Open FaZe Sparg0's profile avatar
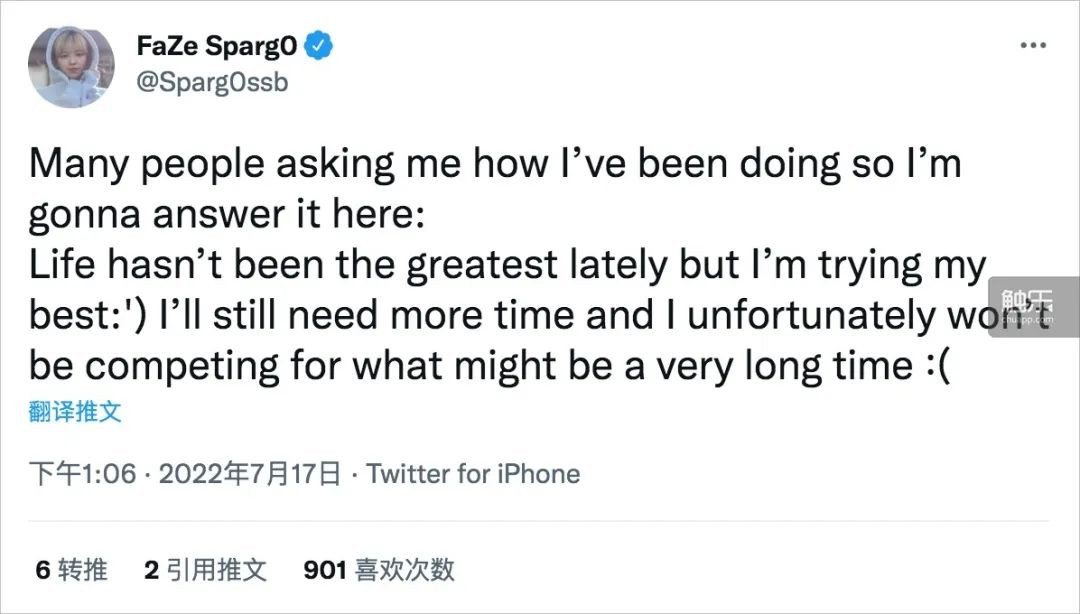Viewport: 1080px width, 614px height. click(x=71, y=65)
